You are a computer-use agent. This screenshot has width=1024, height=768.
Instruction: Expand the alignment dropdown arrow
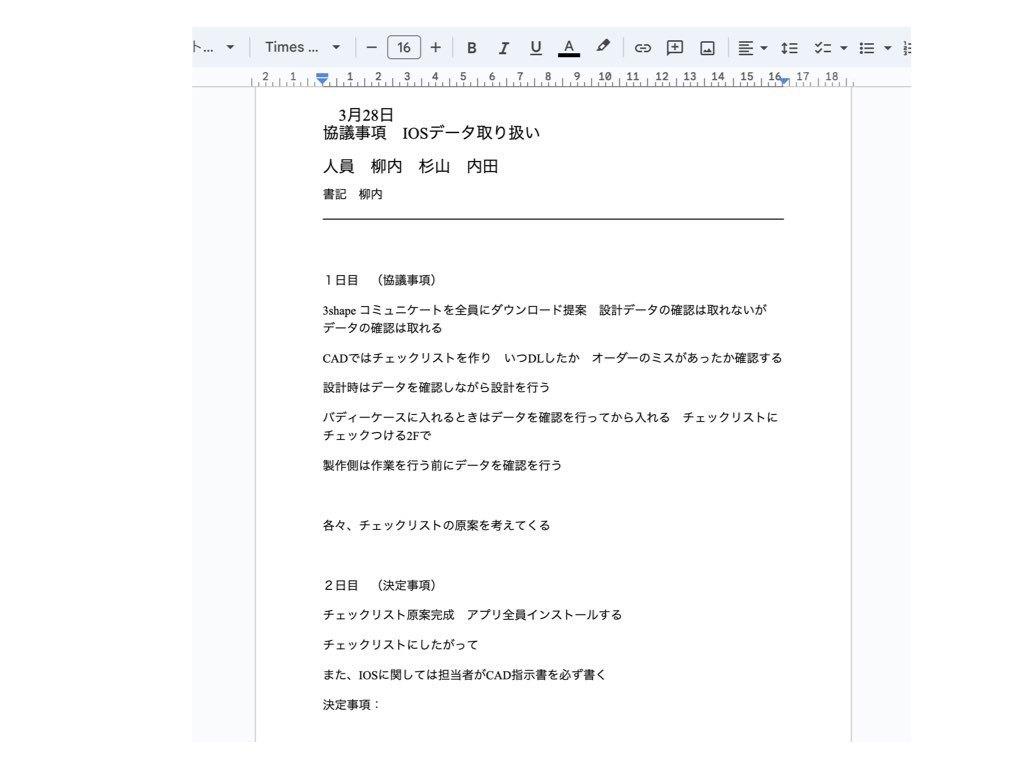click(x=764, y=48)
